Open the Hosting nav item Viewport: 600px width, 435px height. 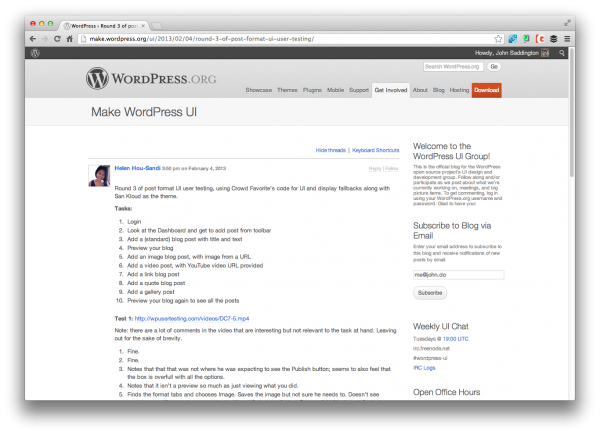[x=459, y=90]
